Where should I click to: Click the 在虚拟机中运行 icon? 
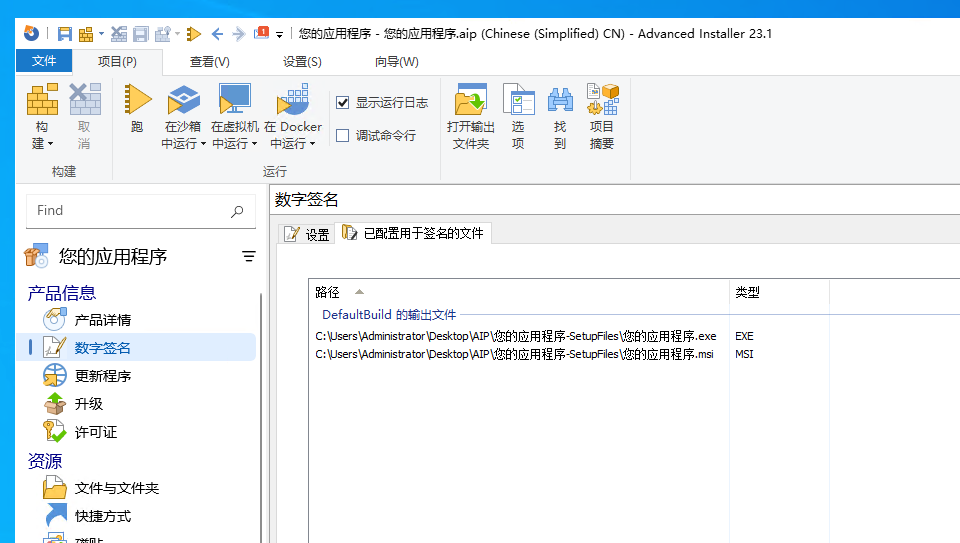[x=234, y=100]
